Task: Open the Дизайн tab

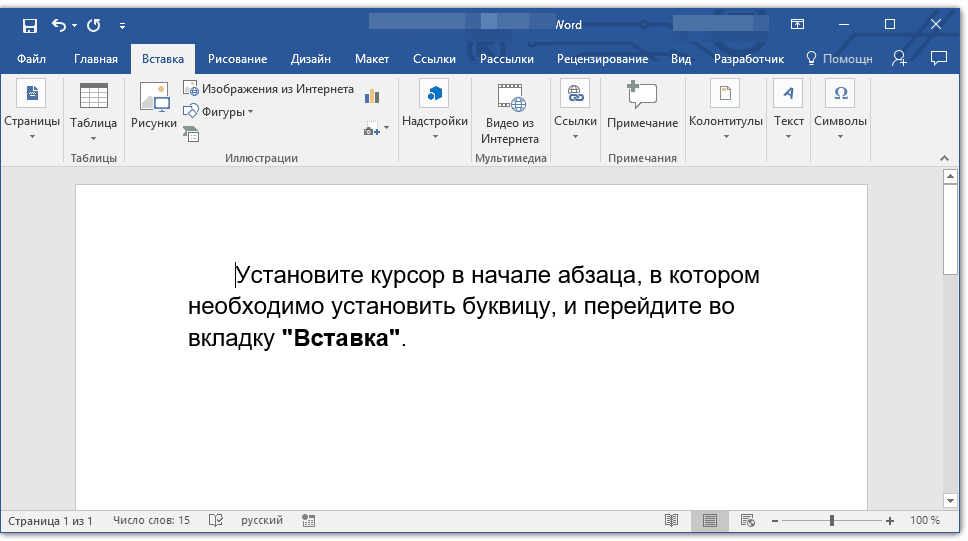Action: 310,59
